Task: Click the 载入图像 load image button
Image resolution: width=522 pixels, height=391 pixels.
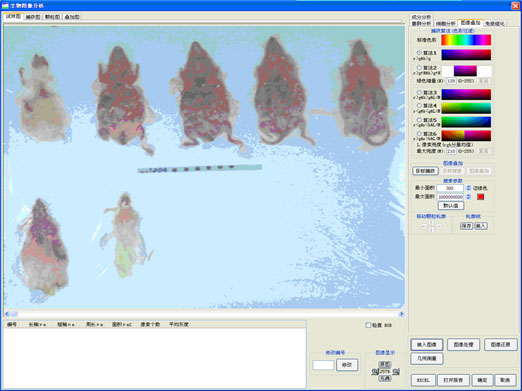Action: 427,345
